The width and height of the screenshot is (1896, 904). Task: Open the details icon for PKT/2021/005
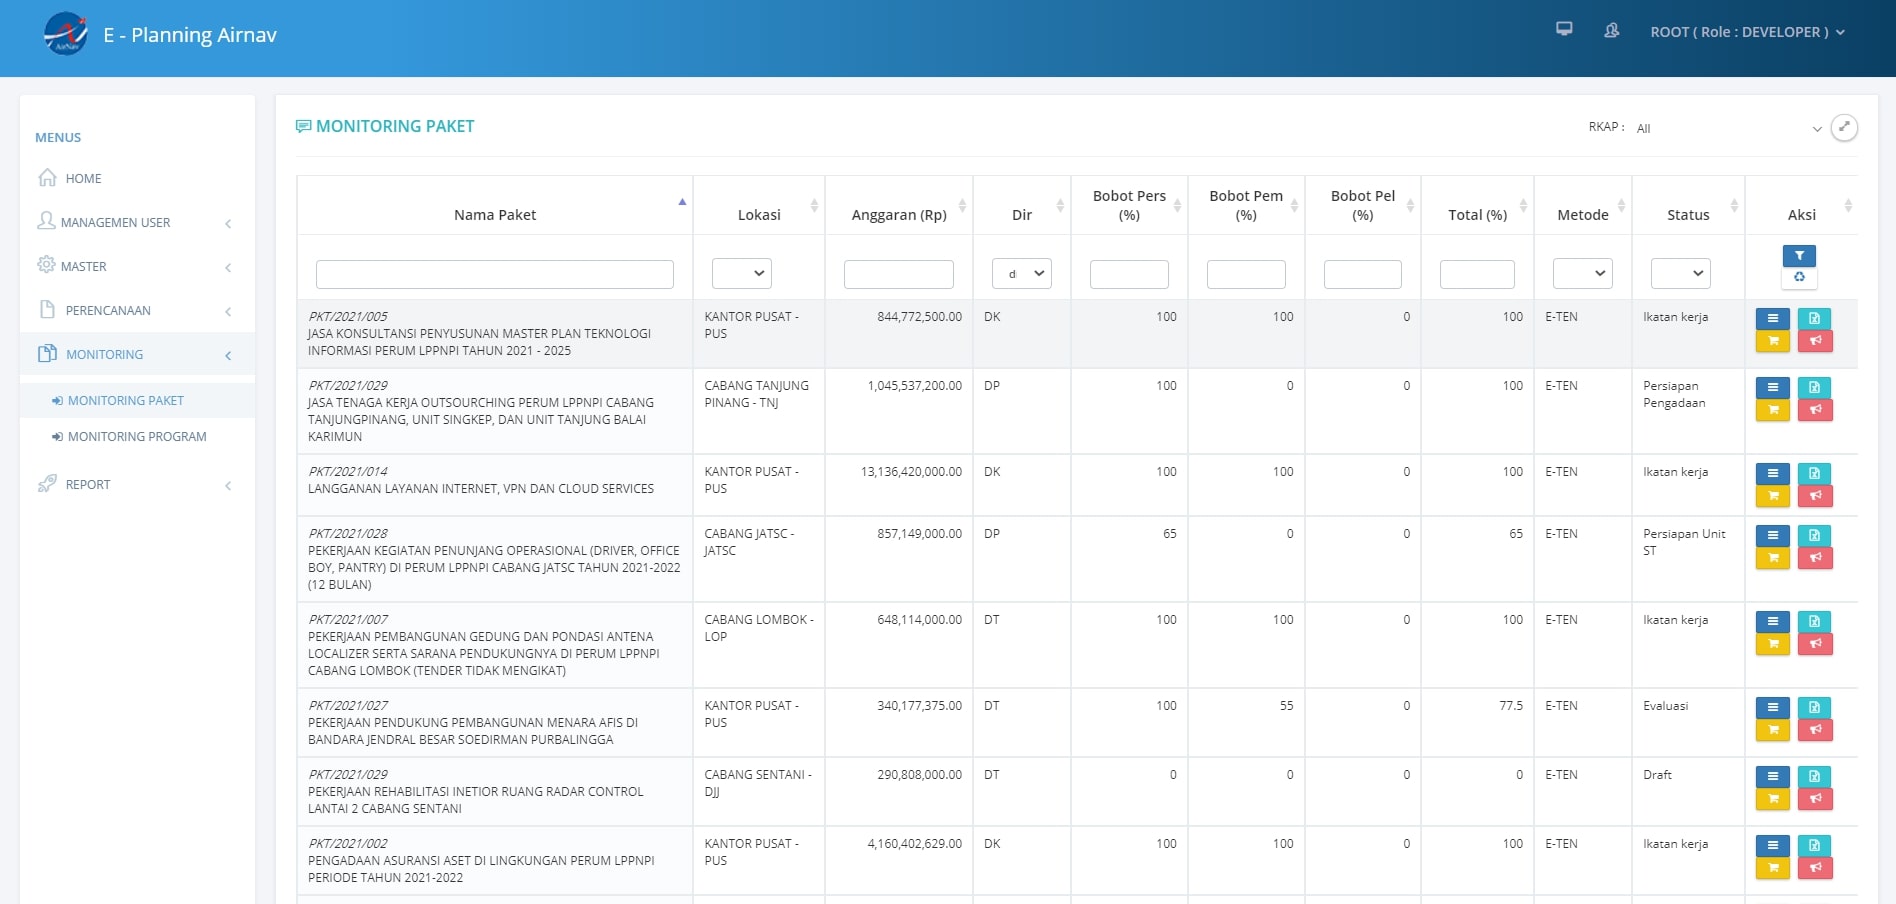point(1773,317)
